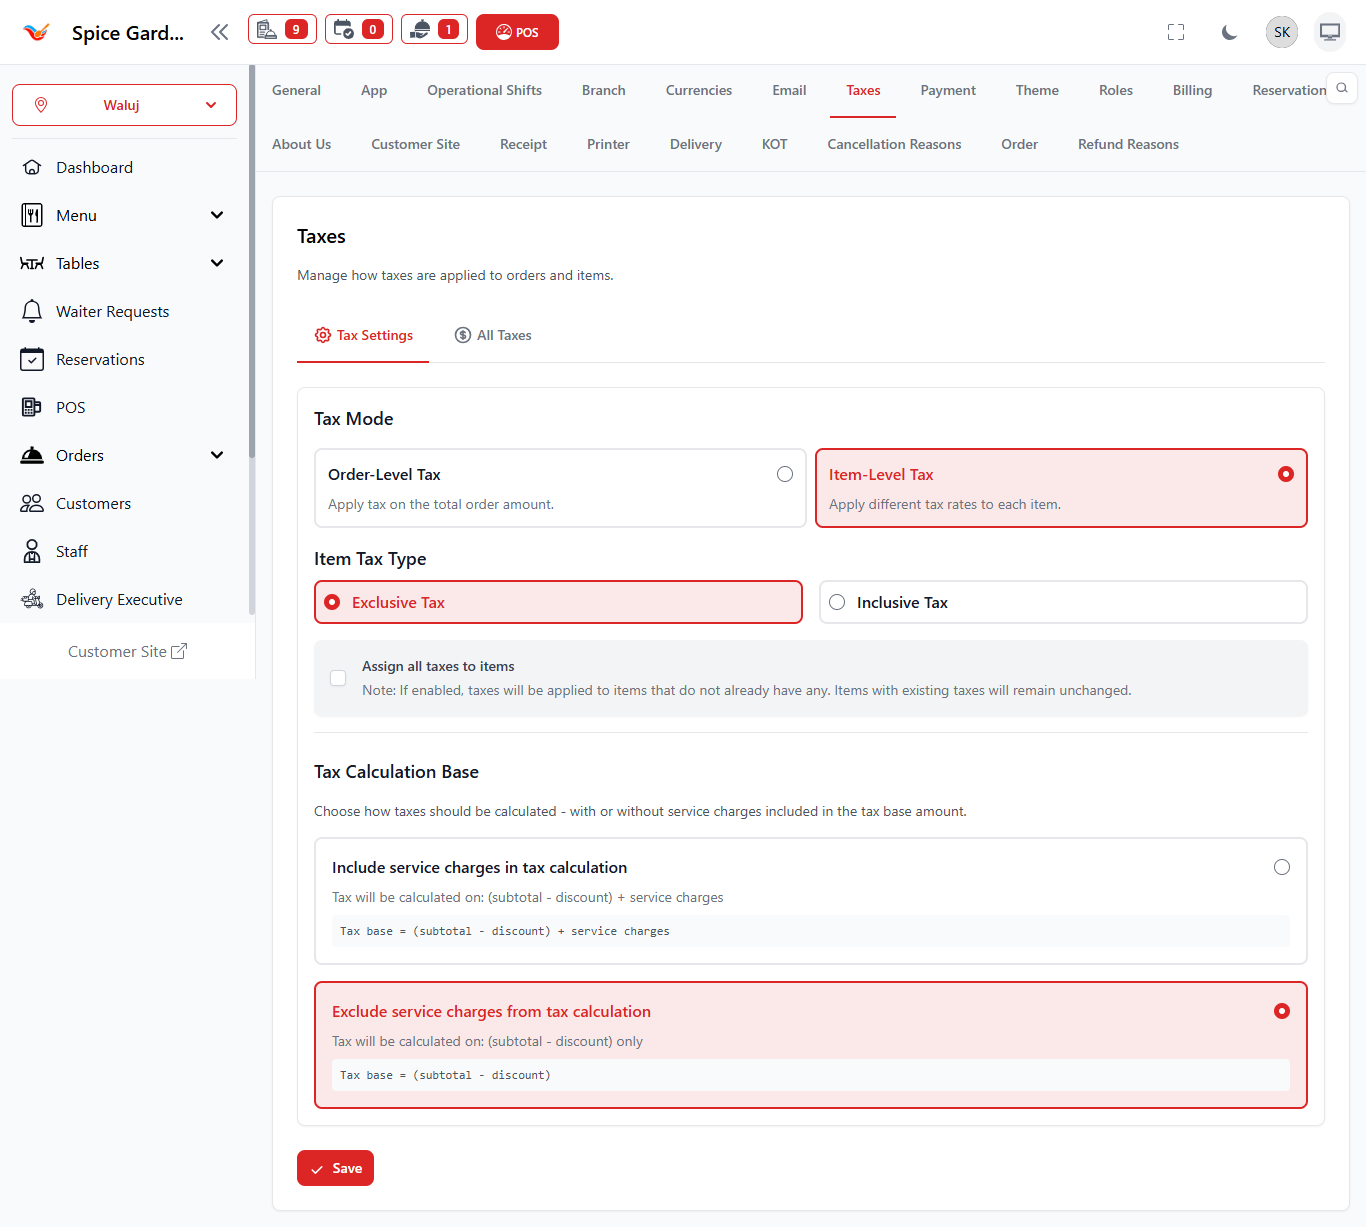
Task: Select Include service charges in tax calculation
Action: click(x=1281, y=867)
